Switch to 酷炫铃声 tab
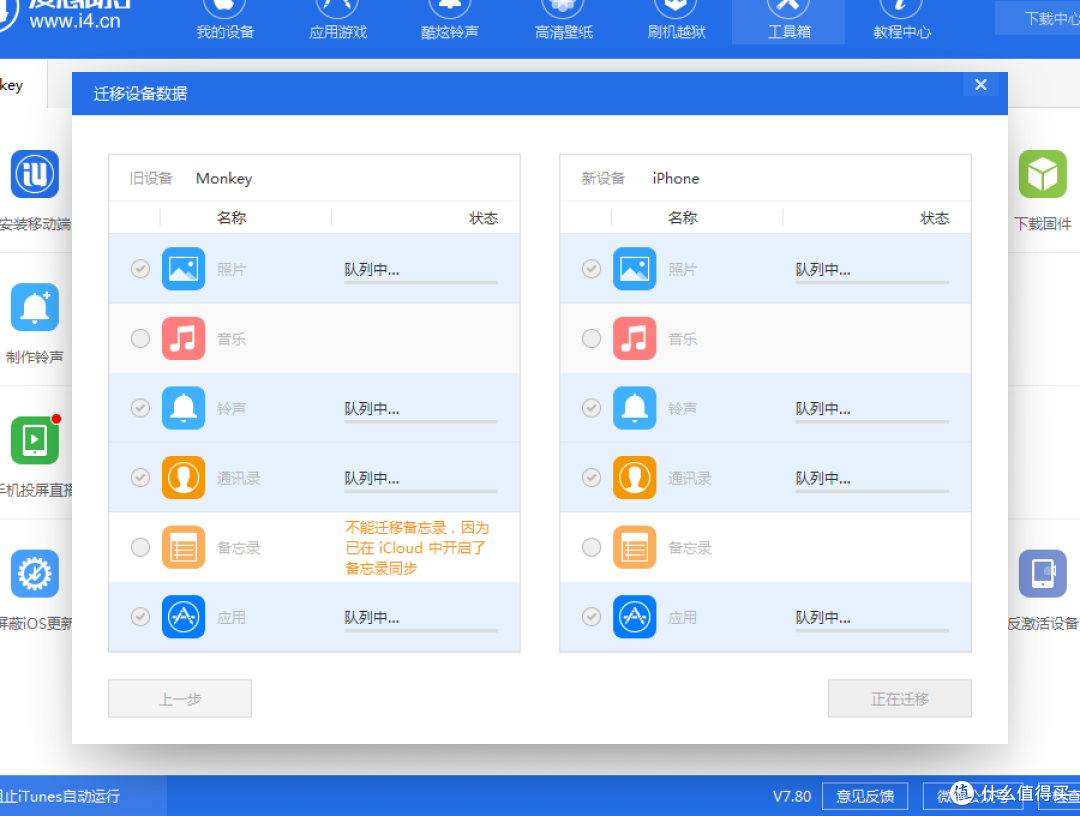Image resolution: width=1080 pixels, height=816 pixels. pos(450,21)
